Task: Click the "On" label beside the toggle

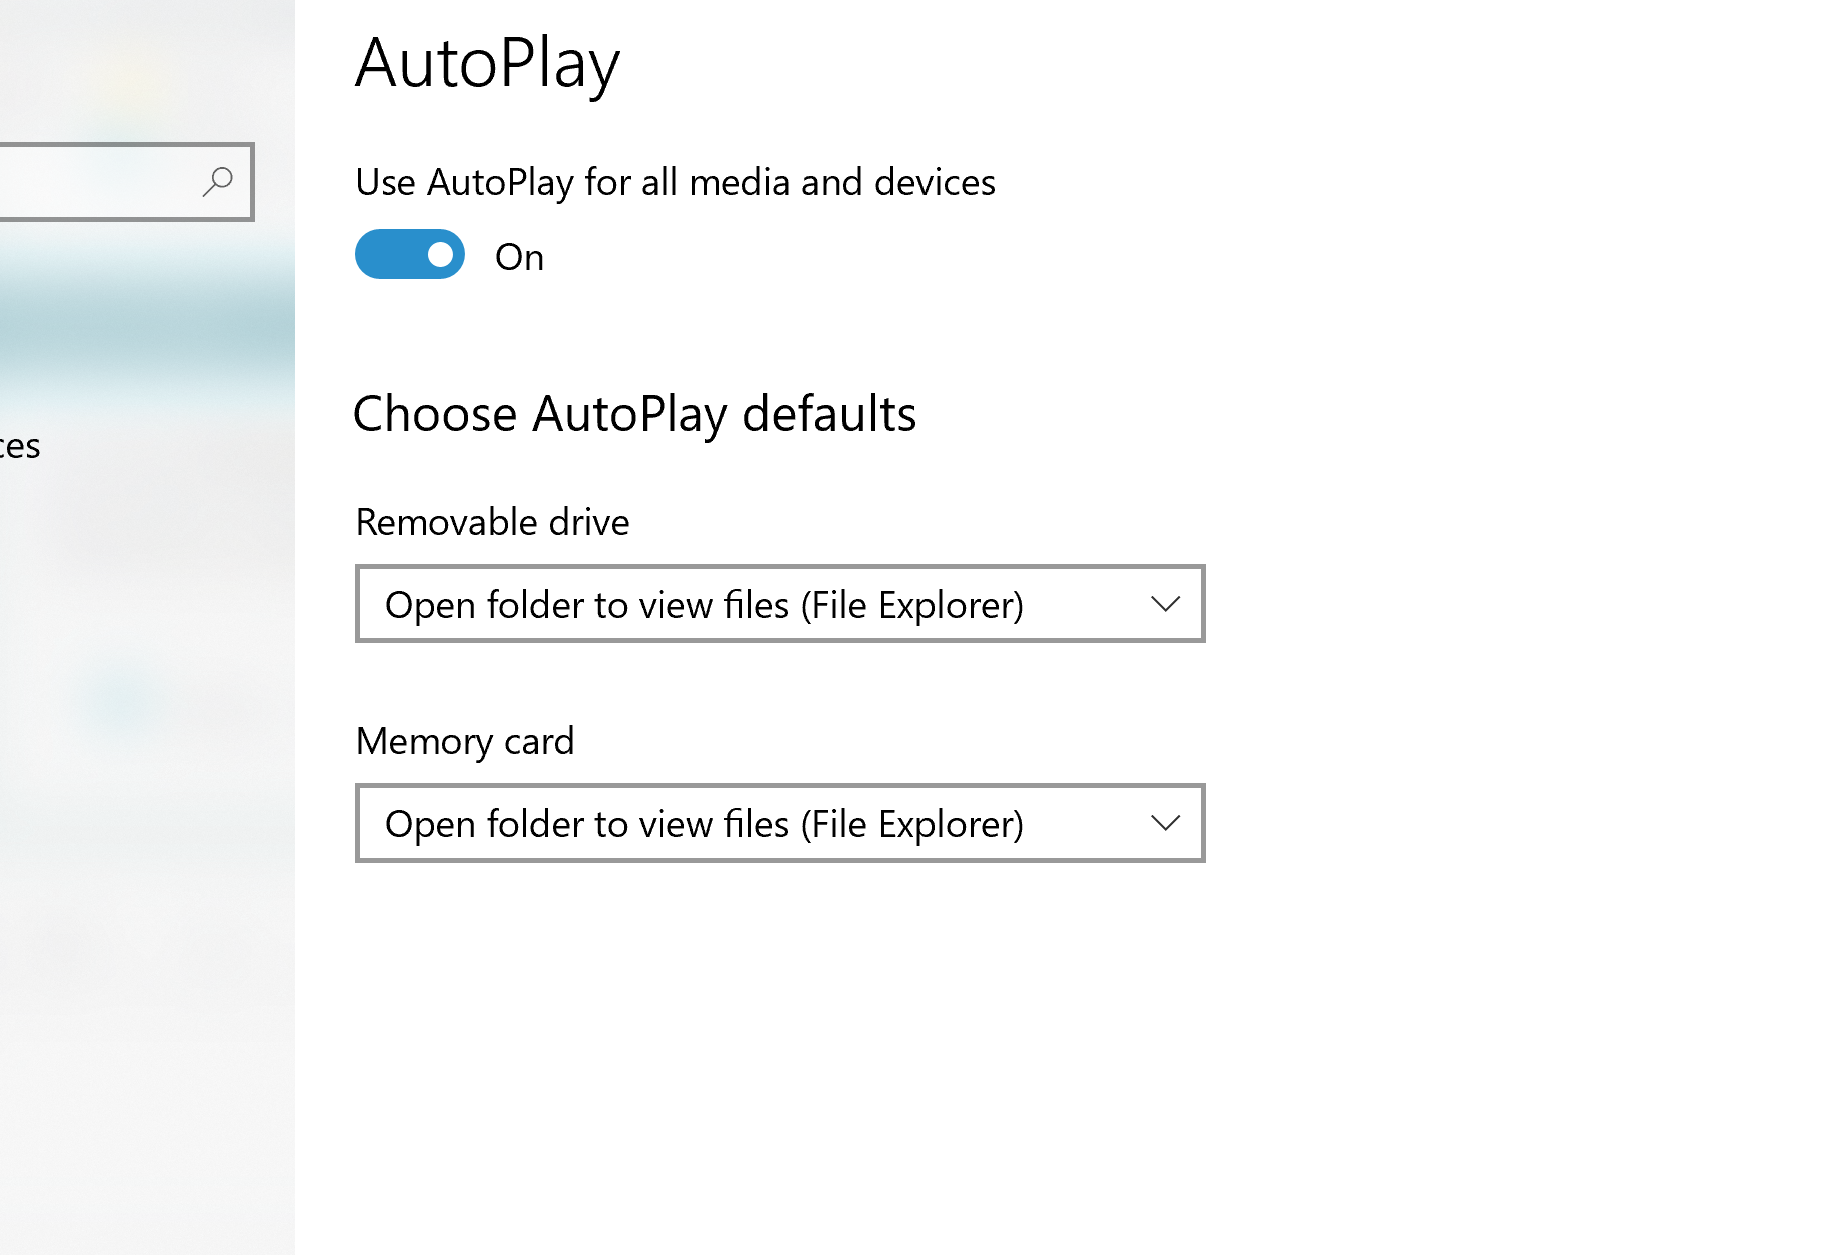Action: 519,257
